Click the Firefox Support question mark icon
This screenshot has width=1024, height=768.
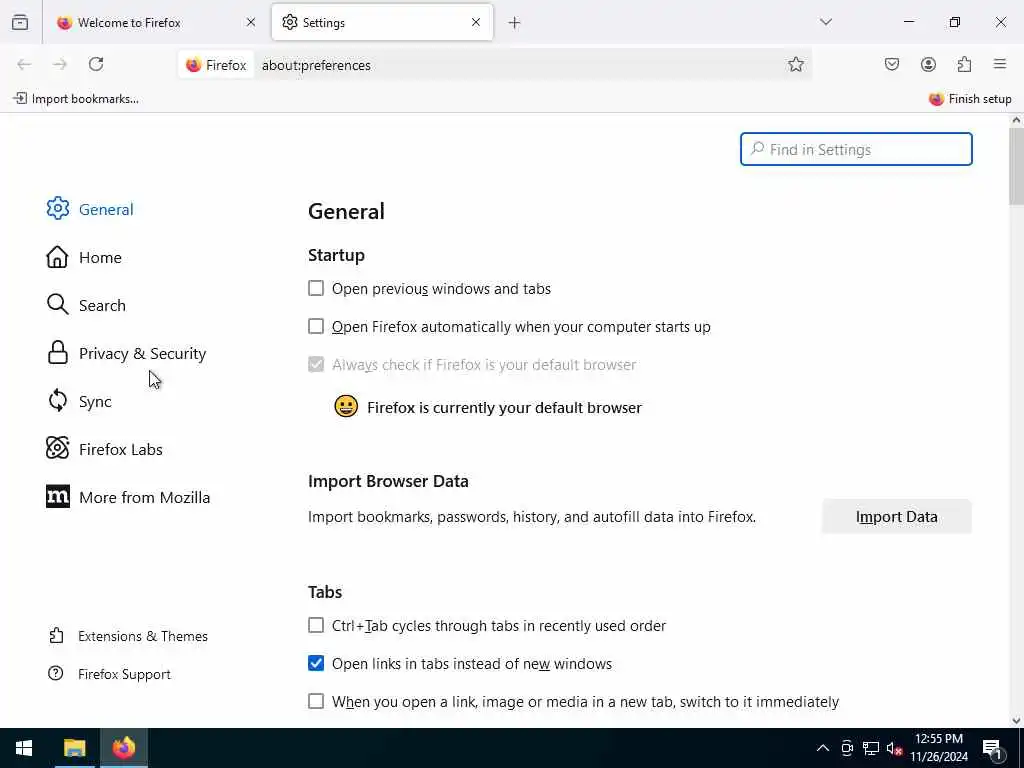coord(56,673)
